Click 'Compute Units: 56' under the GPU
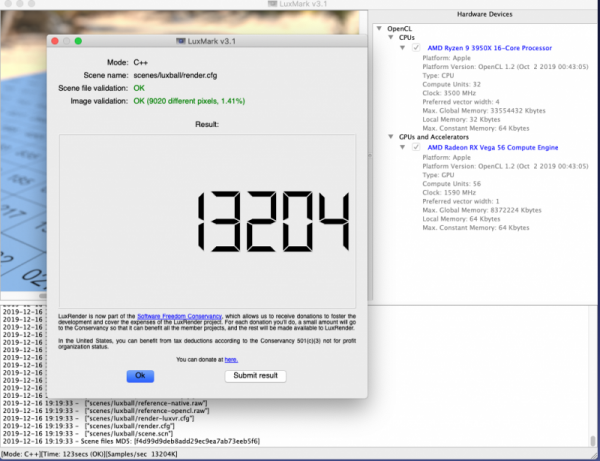The height and width of the screenshot is (461, 600). click(452, 184)
